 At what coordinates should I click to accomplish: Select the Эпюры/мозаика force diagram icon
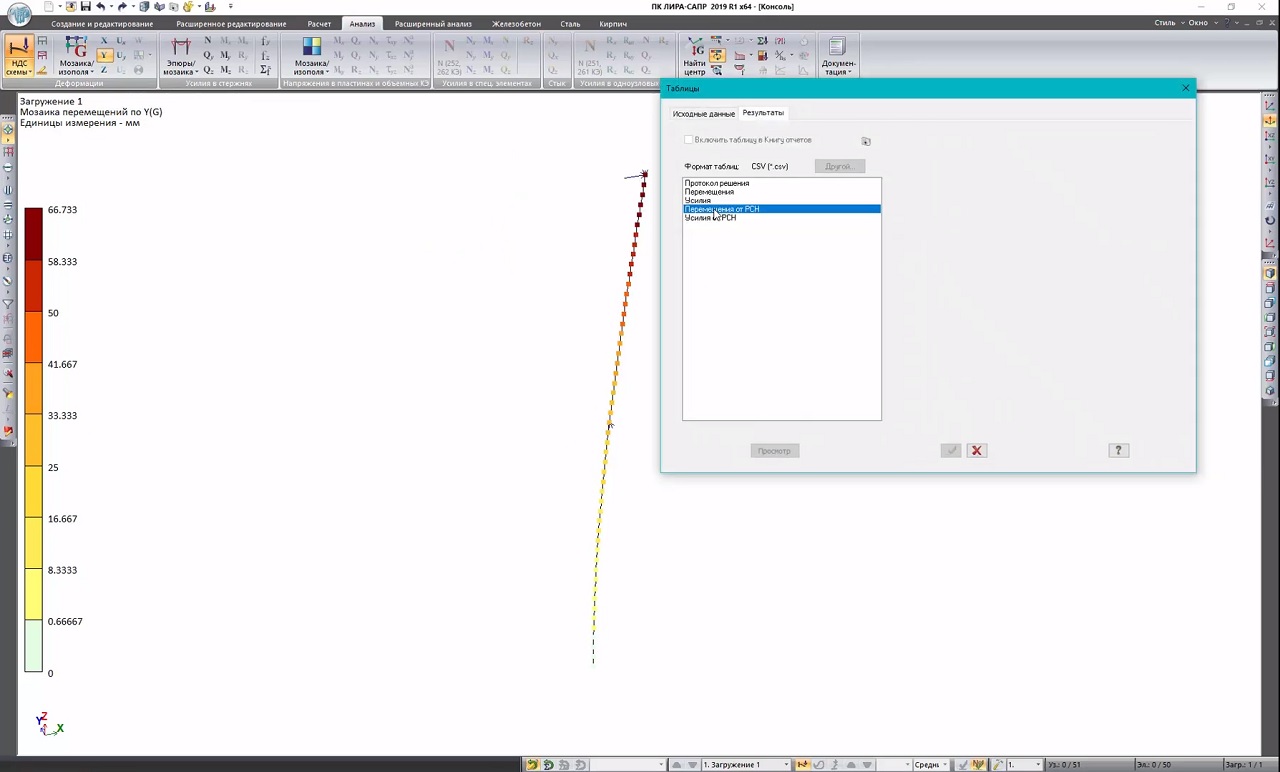[x=180, y=56]
